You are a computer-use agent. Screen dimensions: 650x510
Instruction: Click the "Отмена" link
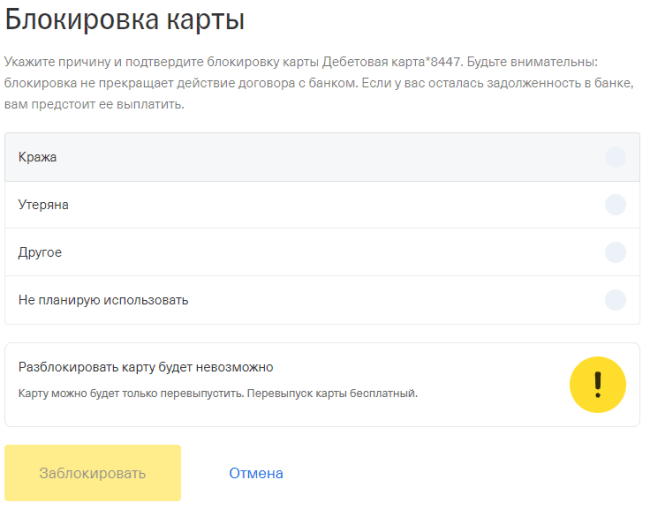256,473
